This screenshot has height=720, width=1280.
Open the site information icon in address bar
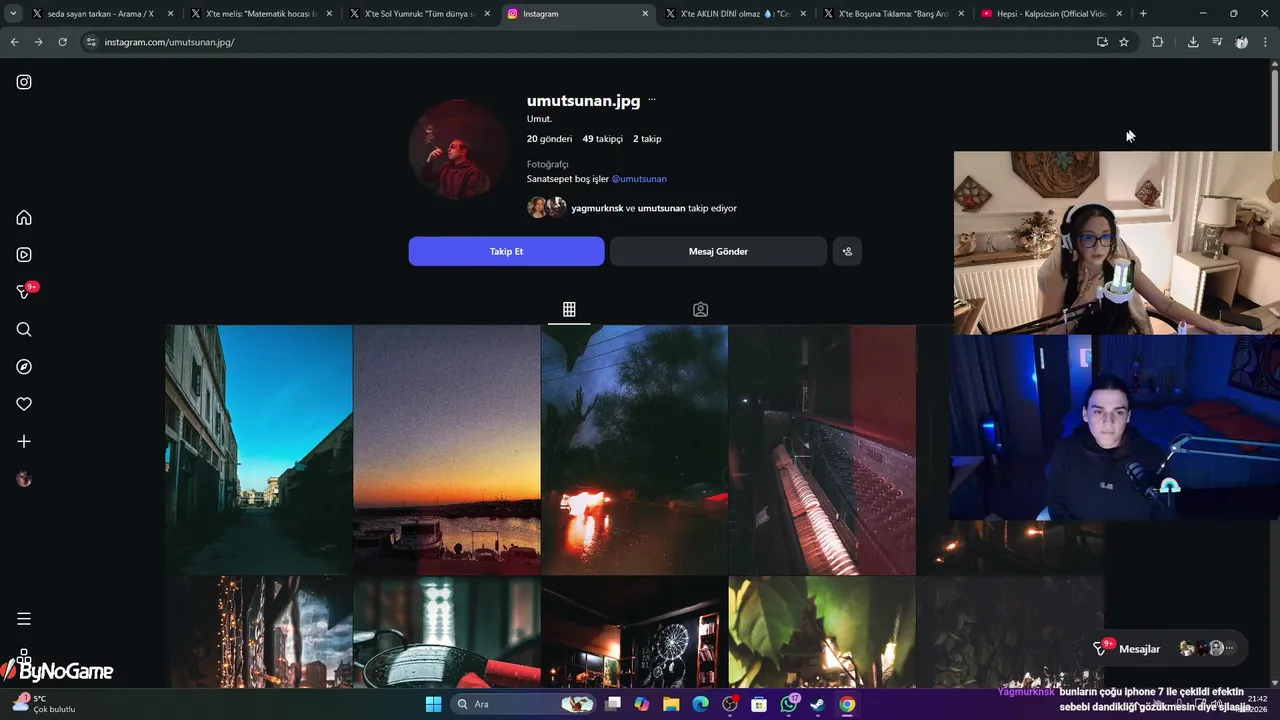91,42
